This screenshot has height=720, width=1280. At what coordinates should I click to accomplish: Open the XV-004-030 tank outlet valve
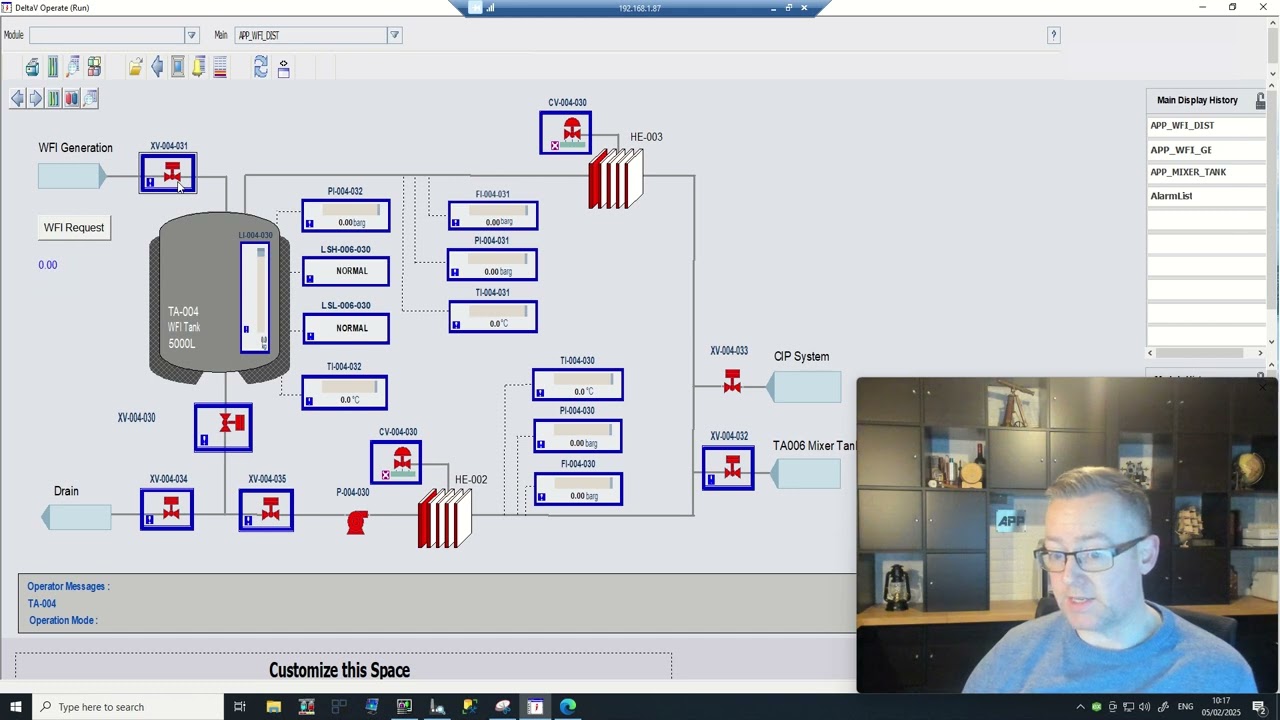[x=223, y=427]
